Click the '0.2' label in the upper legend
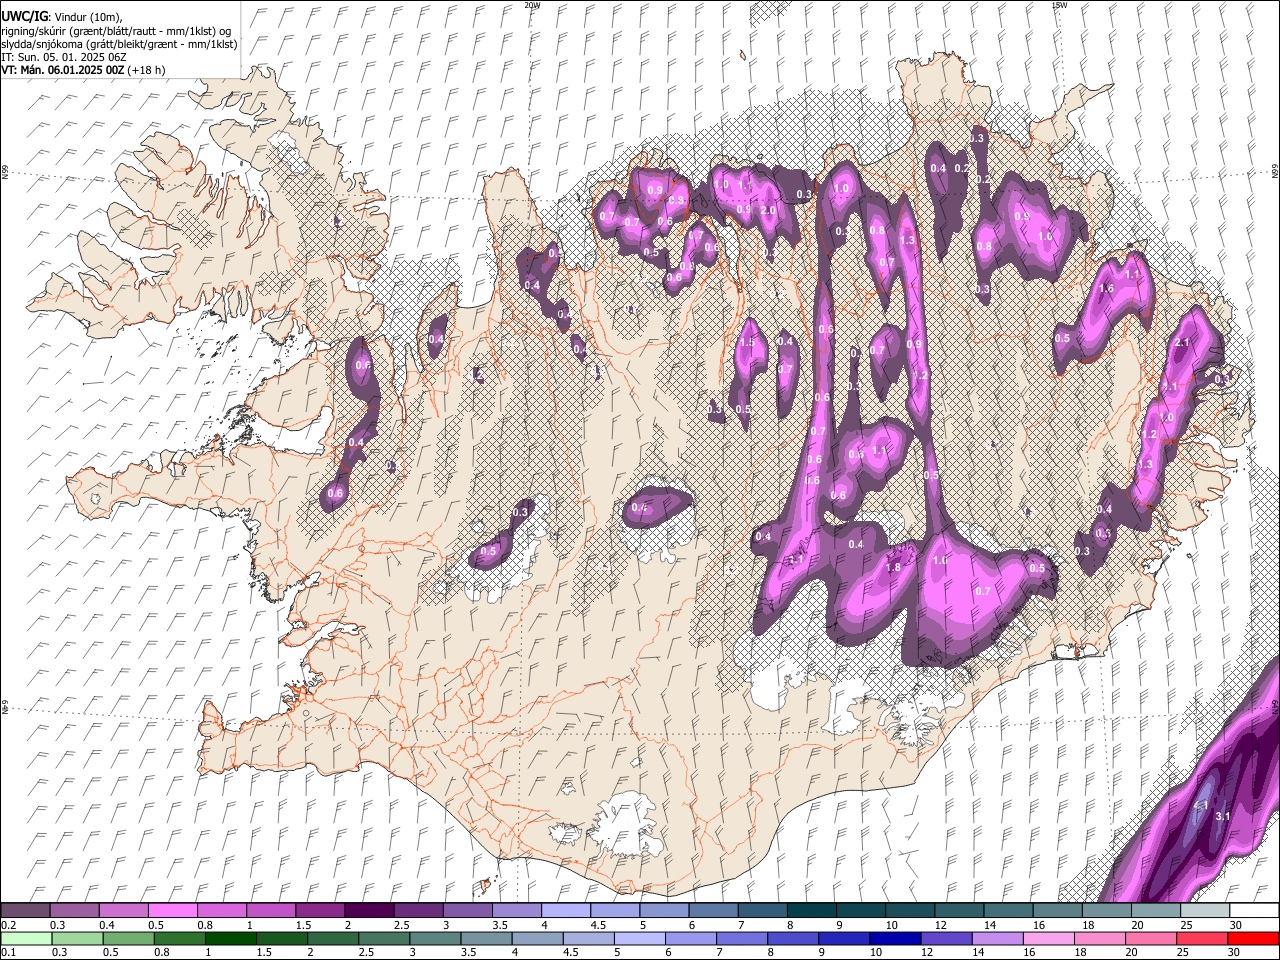 pyautogui.click(x=8, y=925)
